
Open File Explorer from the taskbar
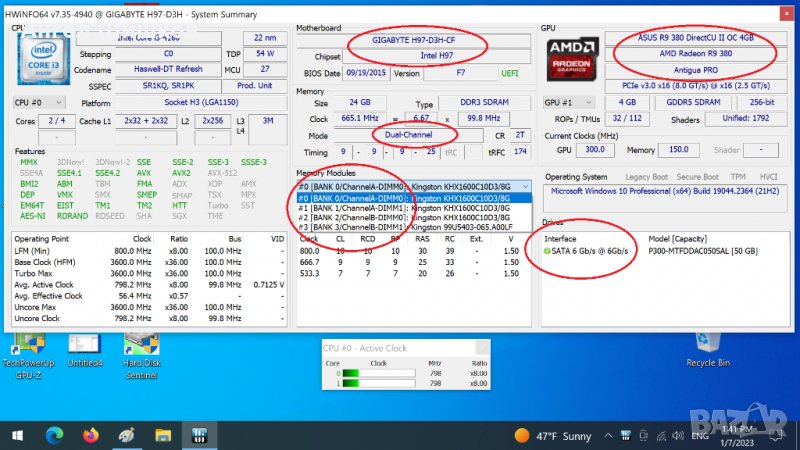click(x=163, y=435)
